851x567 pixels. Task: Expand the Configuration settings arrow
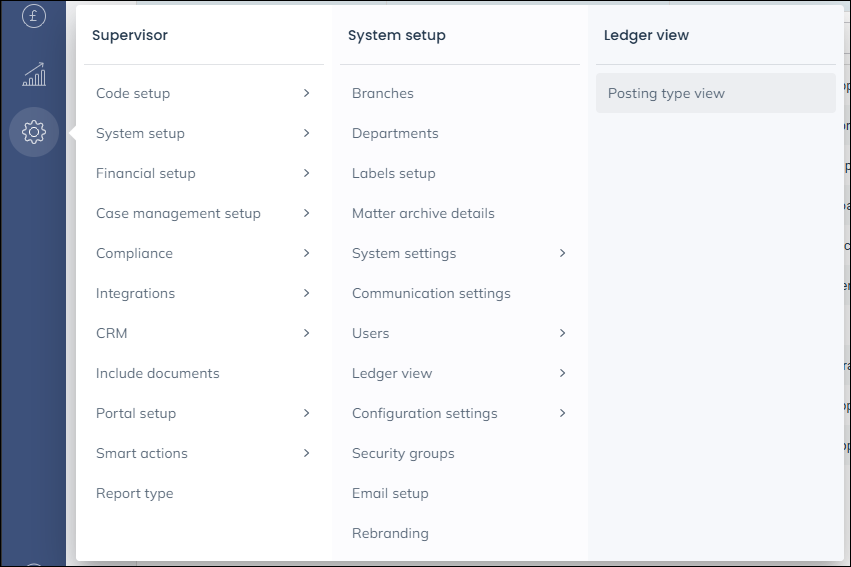pyautogui.click(x=562, y=413)
